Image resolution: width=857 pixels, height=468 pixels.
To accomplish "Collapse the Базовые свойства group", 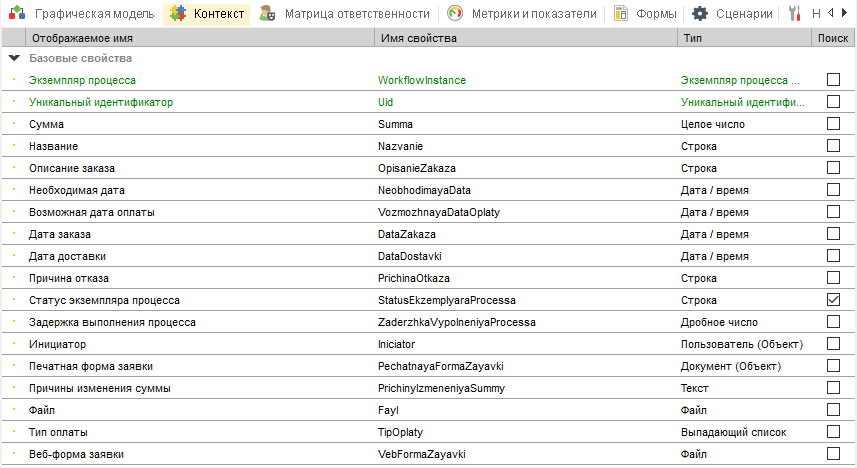I will point(14,58).
